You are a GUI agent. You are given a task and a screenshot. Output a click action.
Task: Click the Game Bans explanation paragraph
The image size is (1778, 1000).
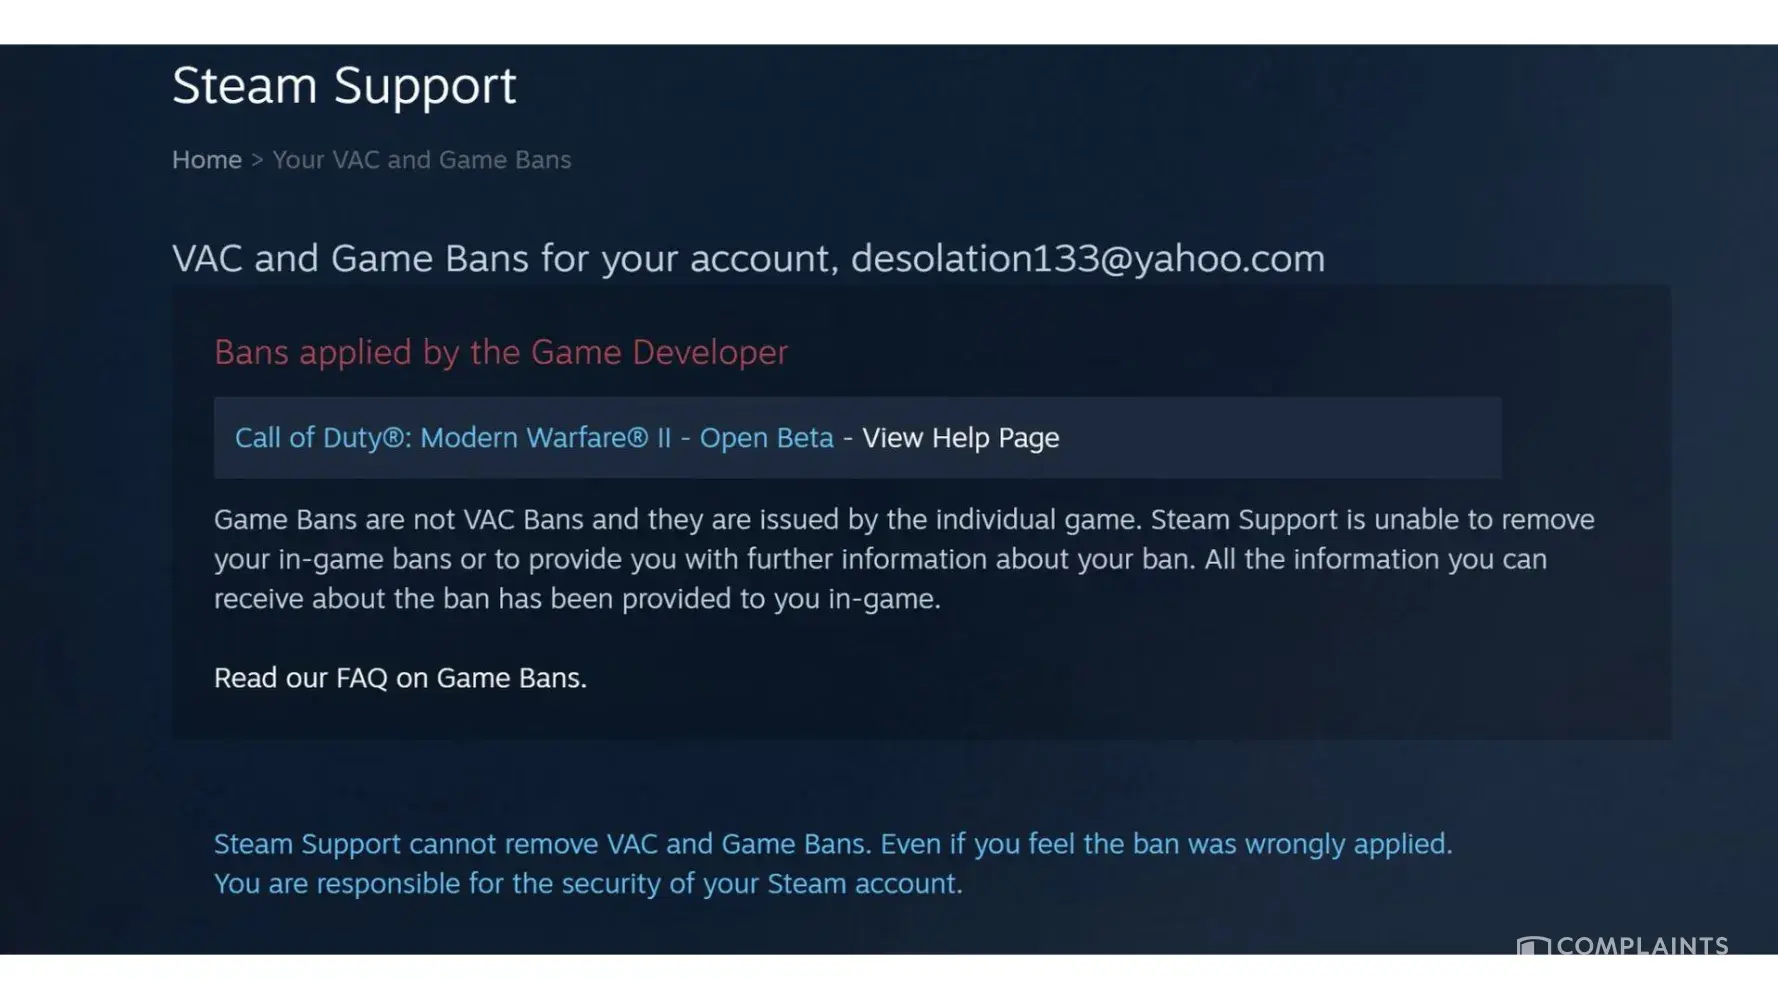904,559
